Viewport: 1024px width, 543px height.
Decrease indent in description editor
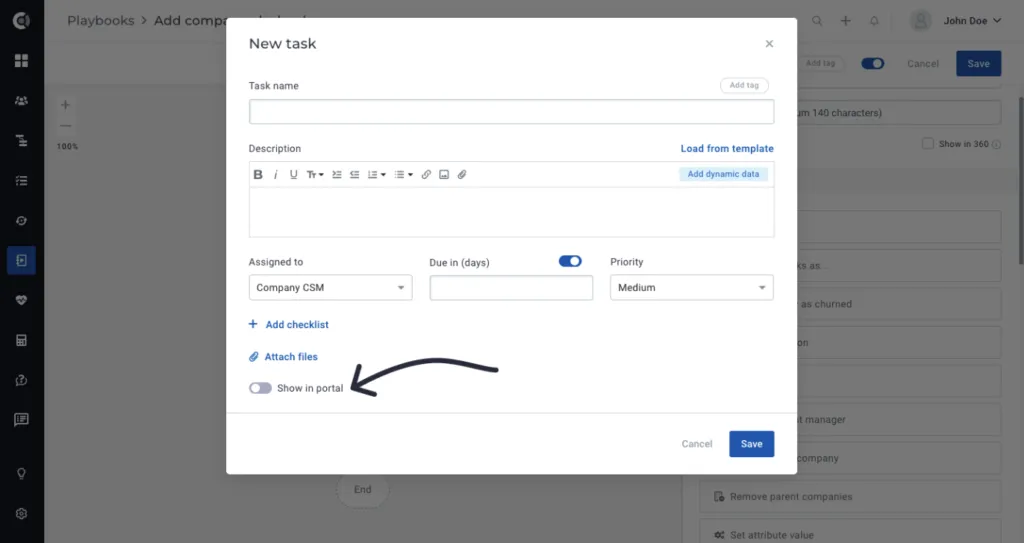[x=355, y=174]
